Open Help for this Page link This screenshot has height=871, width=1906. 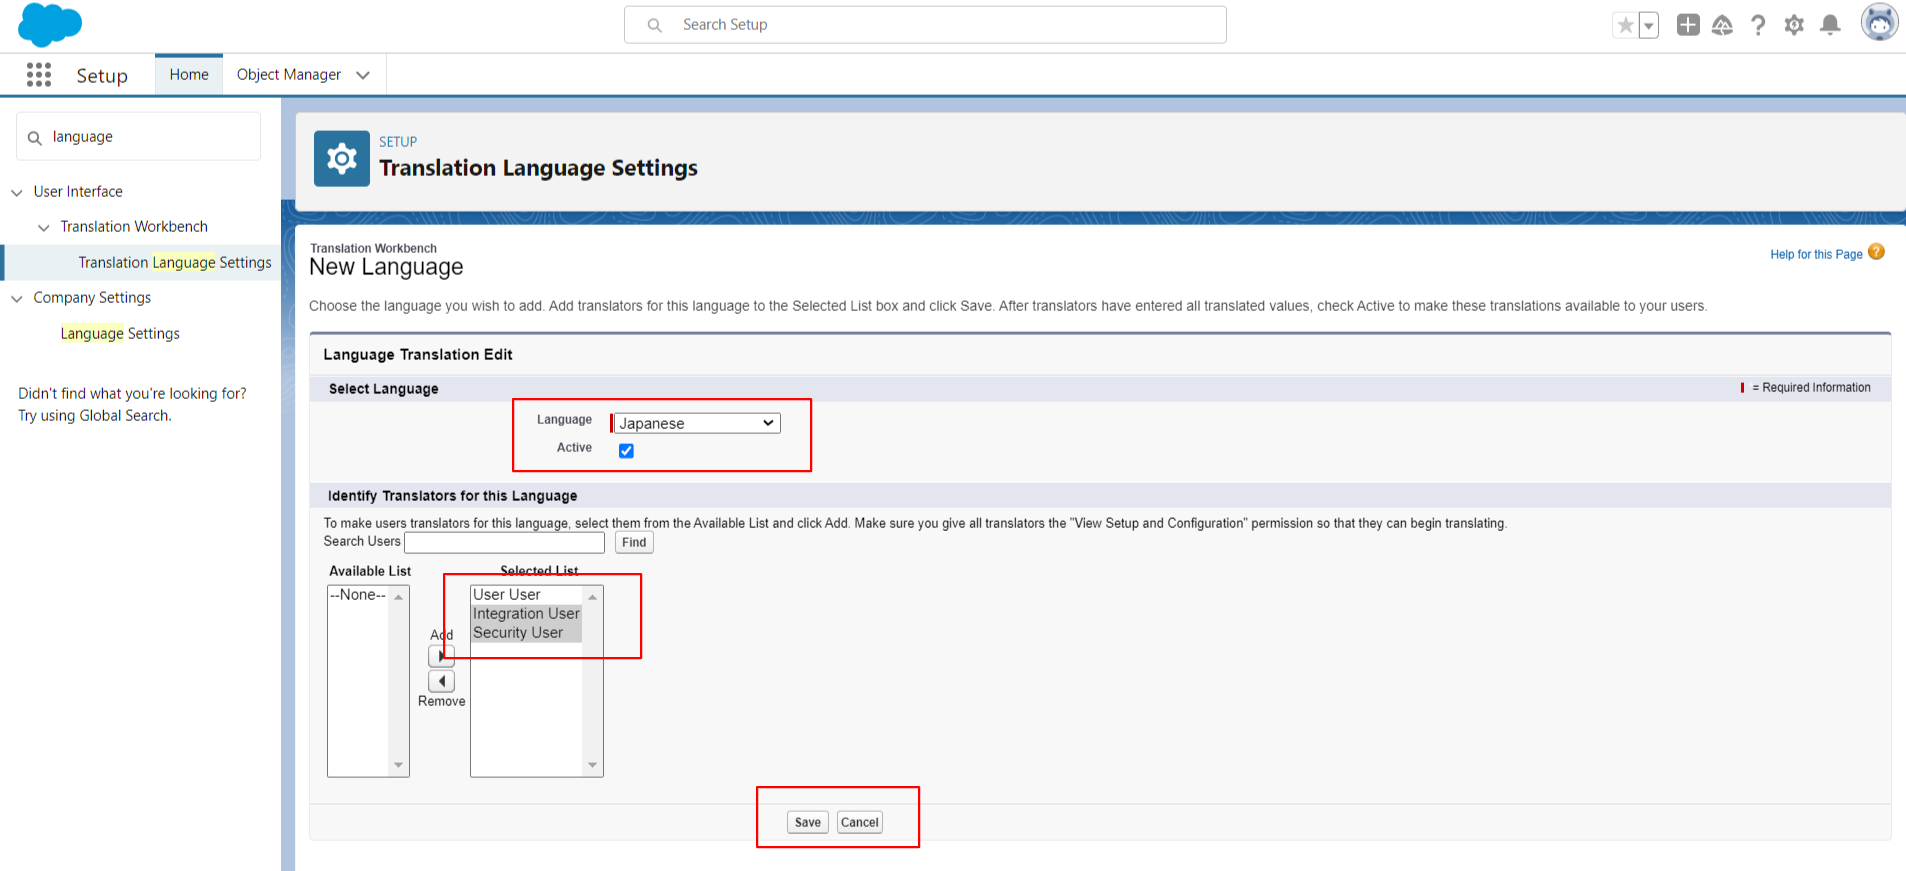(1816, 254)
